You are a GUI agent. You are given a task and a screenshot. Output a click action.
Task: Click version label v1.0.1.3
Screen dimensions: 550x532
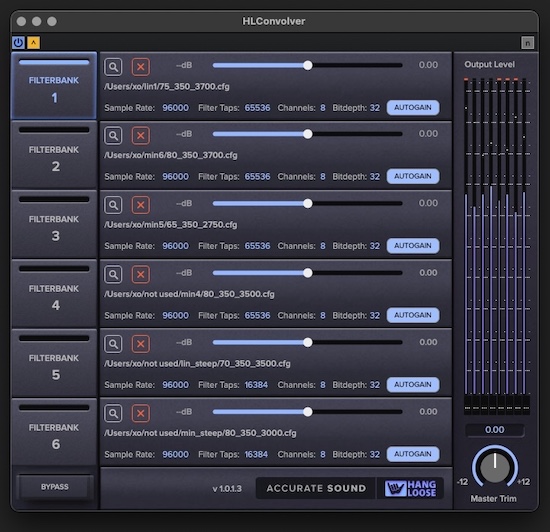tap(227, 489)
